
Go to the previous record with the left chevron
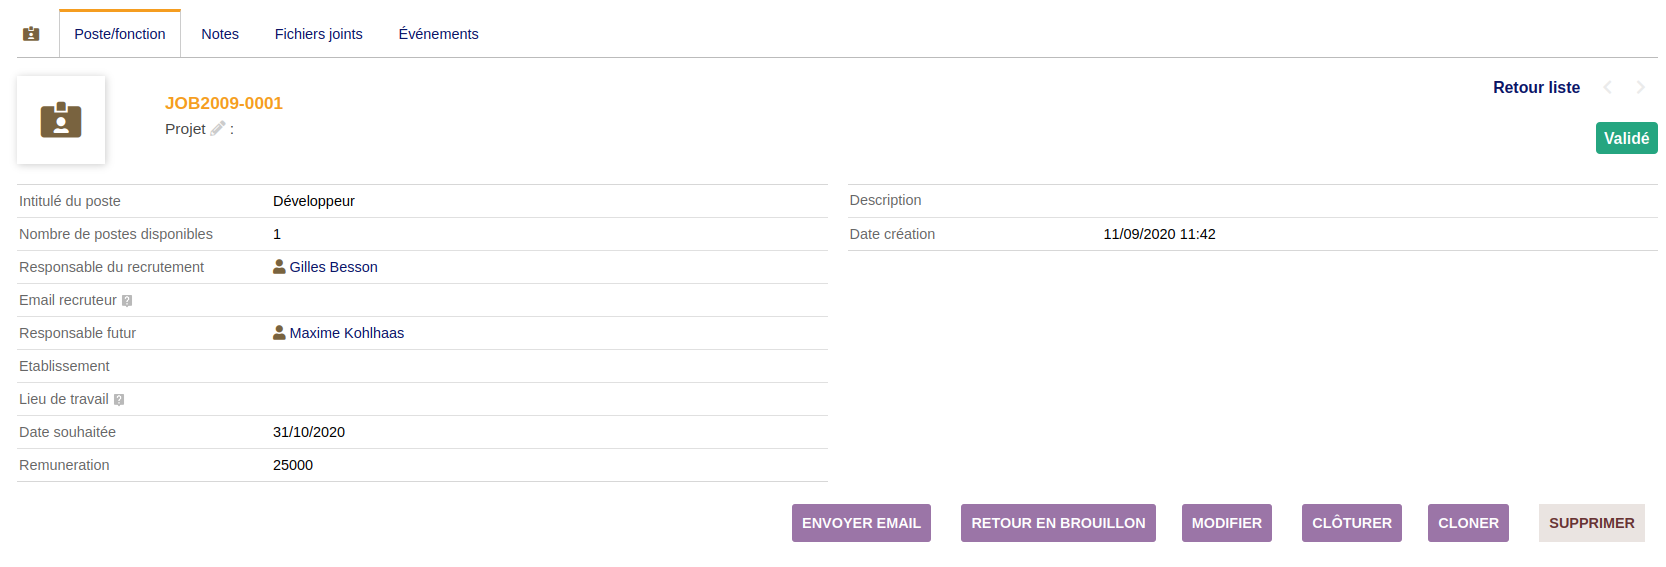(1607, 88)
